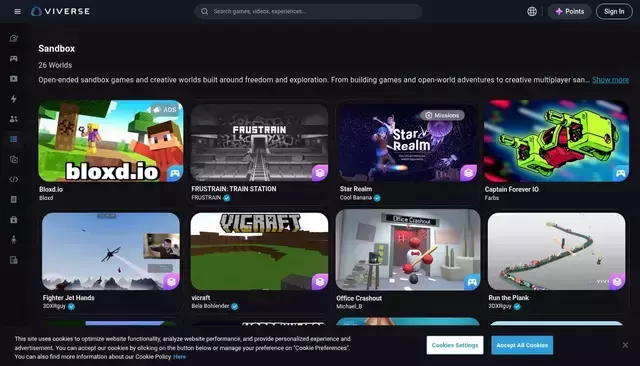The width and height of the screenshot is (640, 366).
Task: Open Cookies Settings
Action: point(455,345)
